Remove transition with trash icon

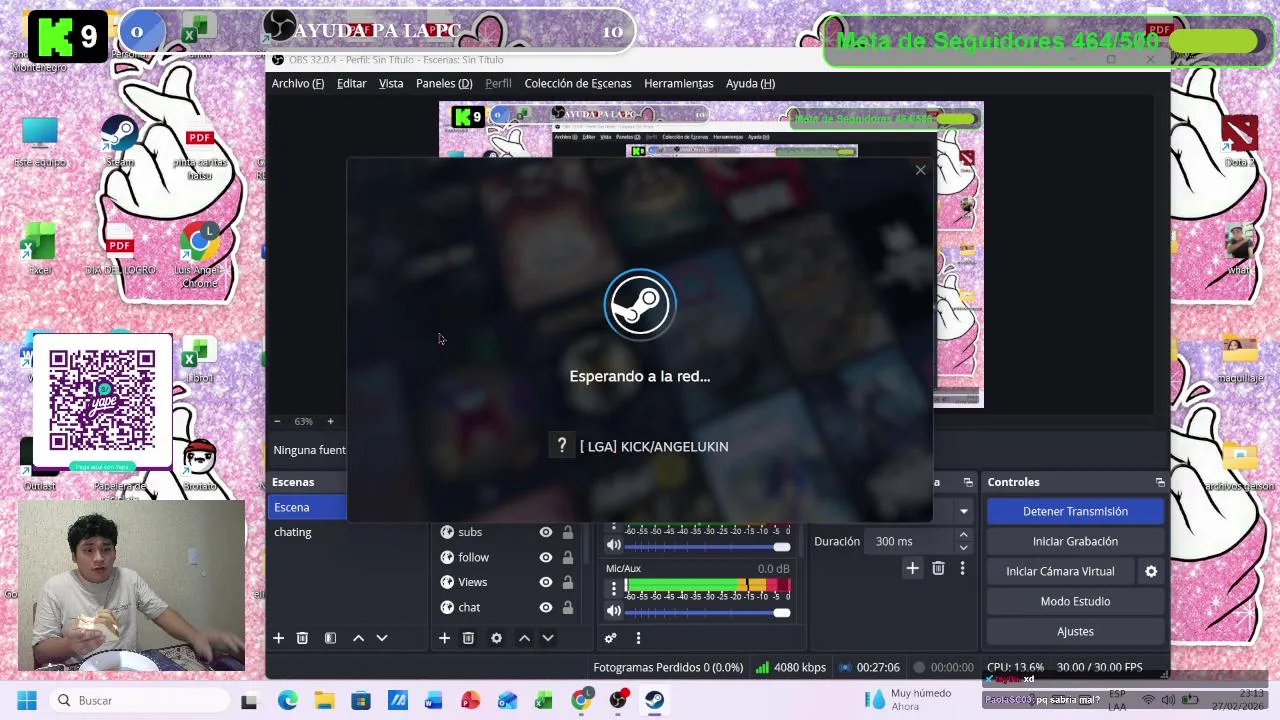(938, 568)
